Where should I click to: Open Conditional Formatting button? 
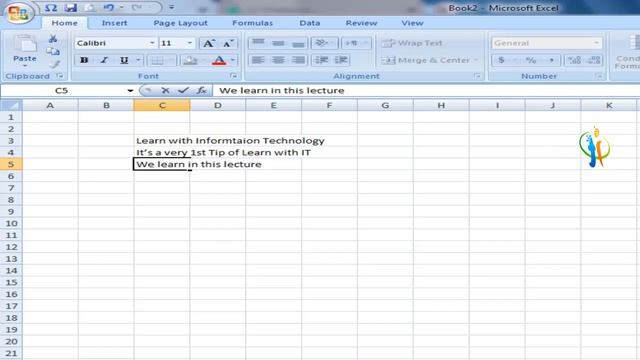[x=628, y=52]
